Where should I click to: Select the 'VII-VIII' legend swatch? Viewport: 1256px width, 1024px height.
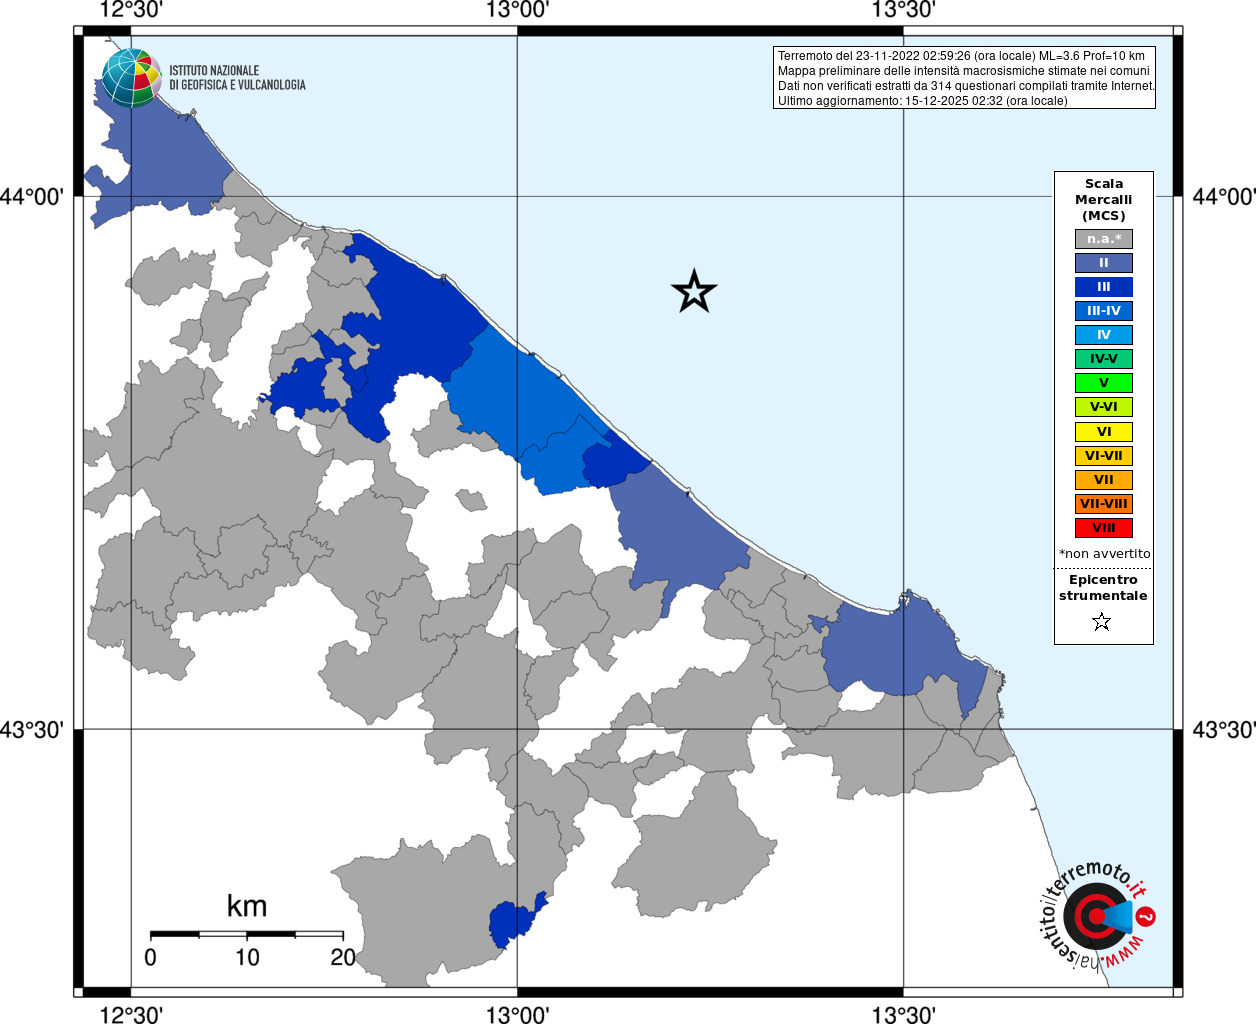[x=1103, y=504]
